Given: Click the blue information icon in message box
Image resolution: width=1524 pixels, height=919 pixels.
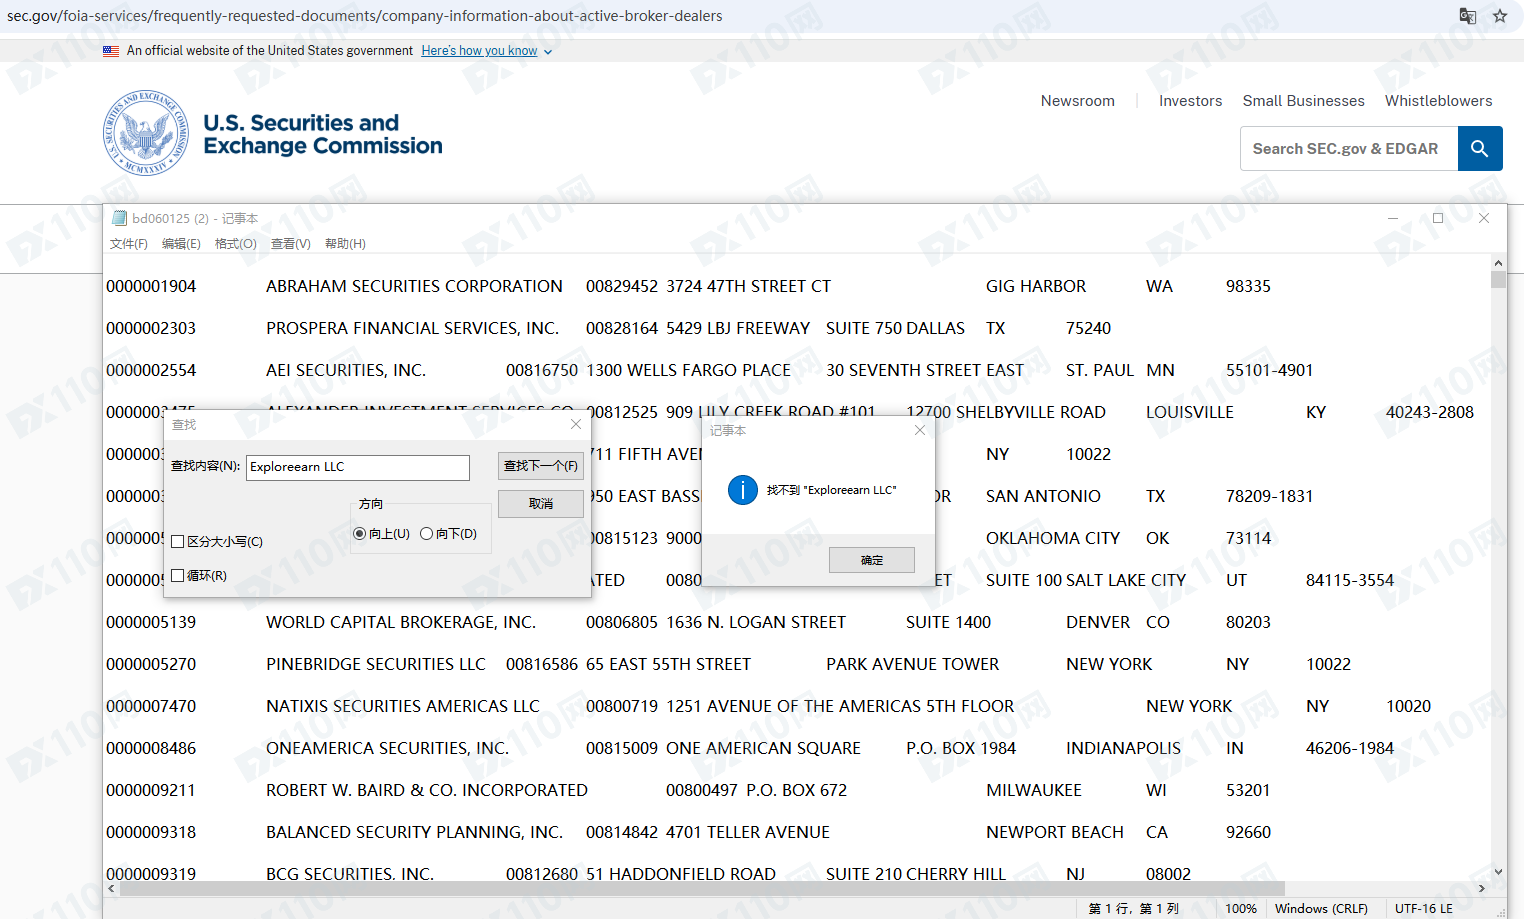Looking at the screenshot, I should point(742,490).
